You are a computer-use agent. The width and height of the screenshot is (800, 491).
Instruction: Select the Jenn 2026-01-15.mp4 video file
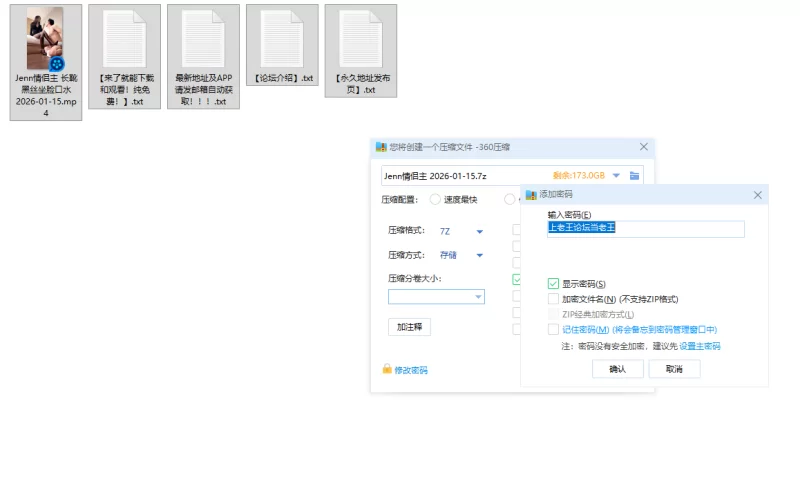pyautogui.click(x=45, y=62)
